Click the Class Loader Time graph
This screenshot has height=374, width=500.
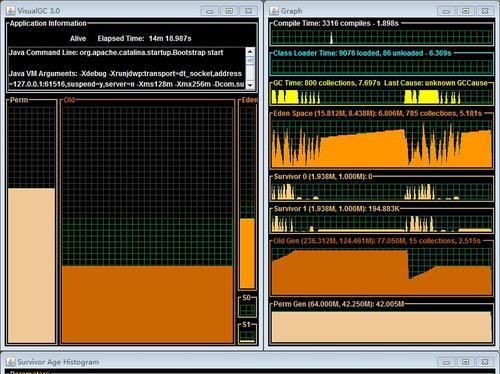[x=382, y=67]
